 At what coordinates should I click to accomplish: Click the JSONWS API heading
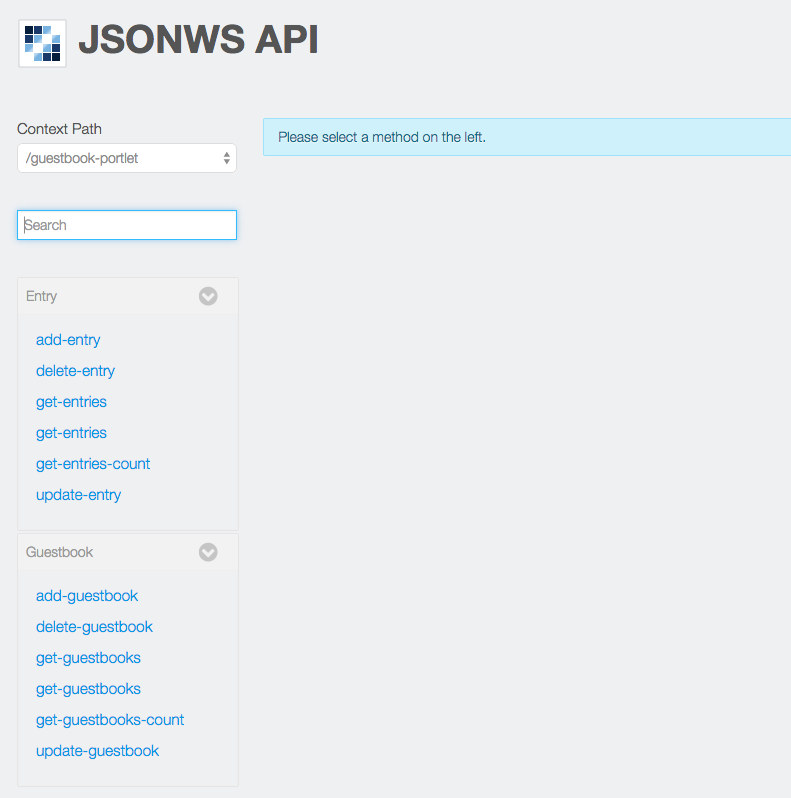click(x=199, y=39)
